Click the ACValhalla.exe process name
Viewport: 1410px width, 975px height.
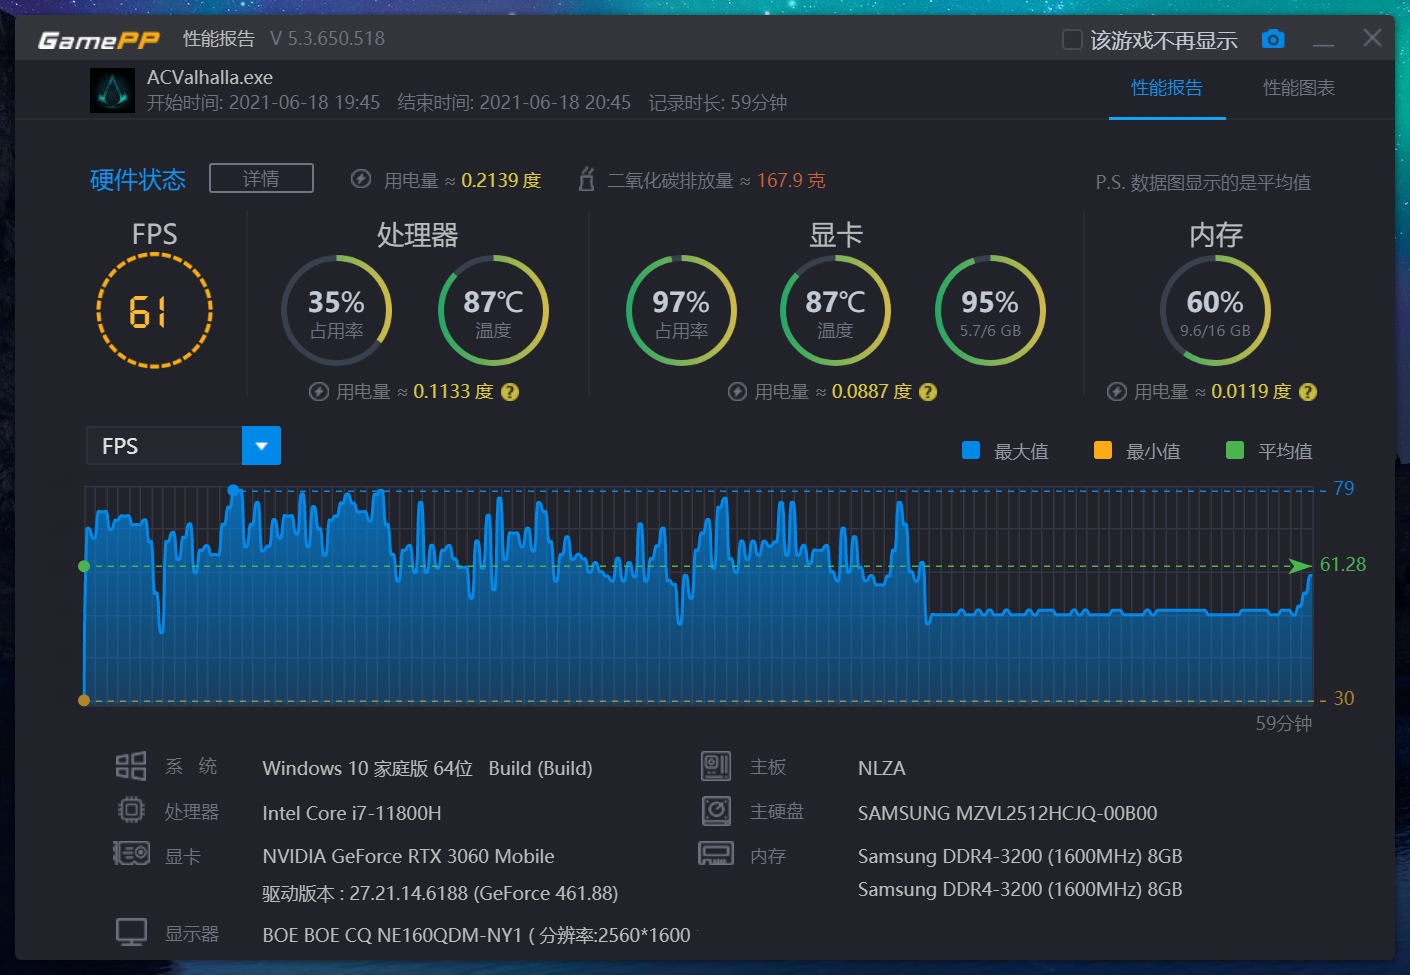(210, 77)
